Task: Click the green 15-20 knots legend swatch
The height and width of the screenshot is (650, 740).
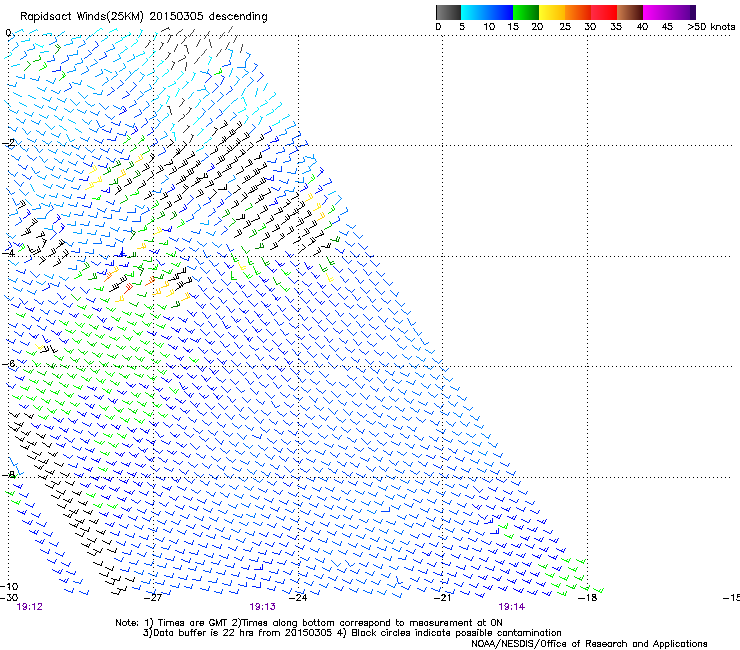Action: [x=526, y=12]
